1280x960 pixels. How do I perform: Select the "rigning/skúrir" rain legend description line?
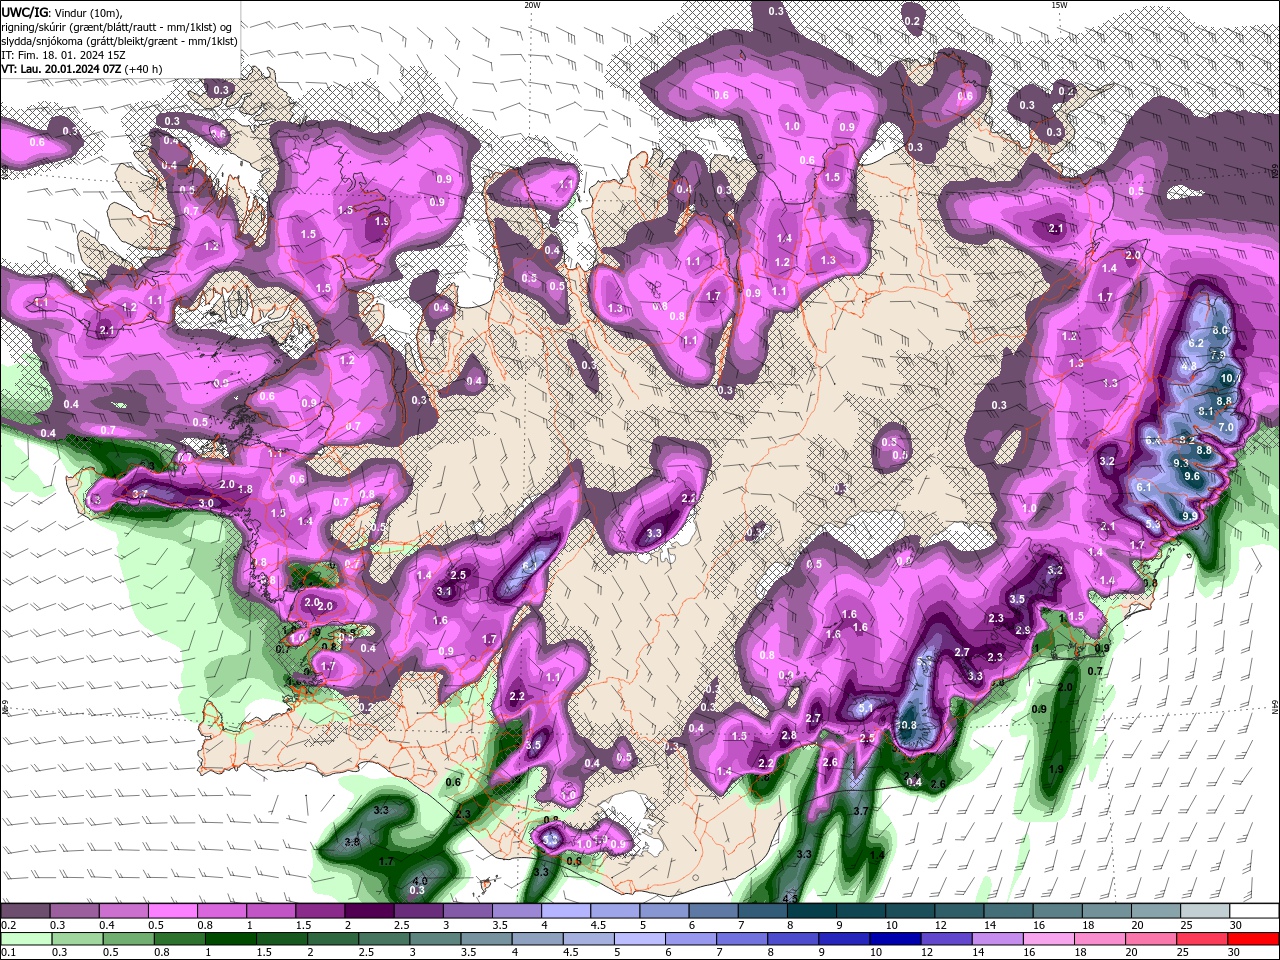[x=118, y=26]
